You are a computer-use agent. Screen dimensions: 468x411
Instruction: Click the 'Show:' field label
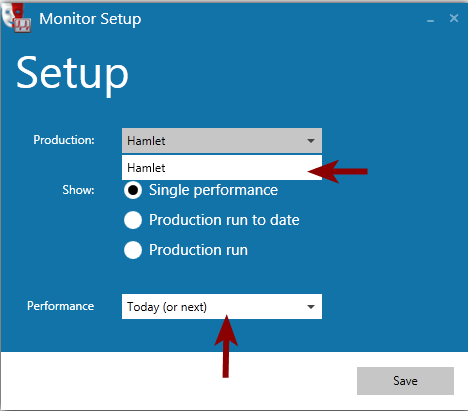pos(78,190)
